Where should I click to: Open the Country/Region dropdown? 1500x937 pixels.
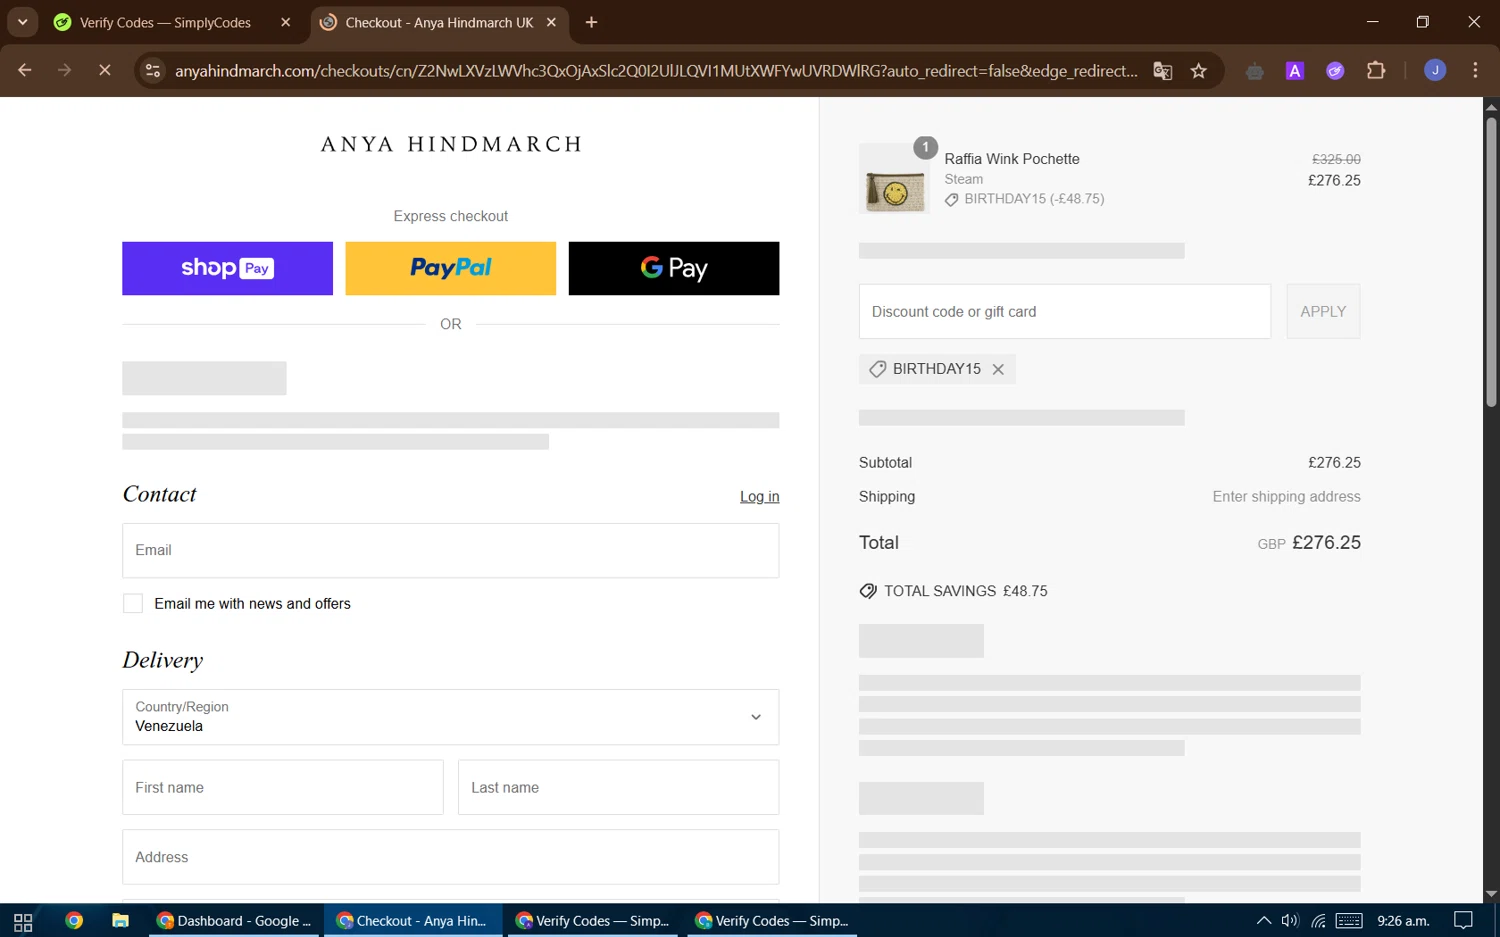coord(450,717)
